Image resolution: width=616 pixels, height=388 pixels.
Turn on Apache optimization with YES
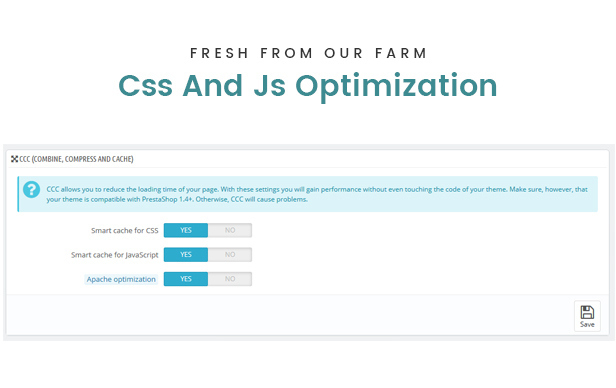click(x=186, y=279)
